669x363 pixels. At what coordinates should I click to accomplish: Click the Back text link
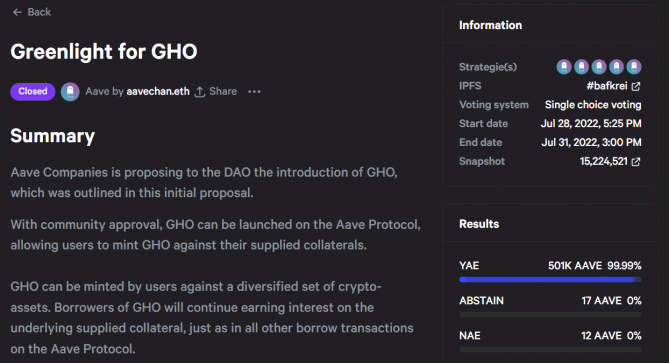tap(39, 12)
